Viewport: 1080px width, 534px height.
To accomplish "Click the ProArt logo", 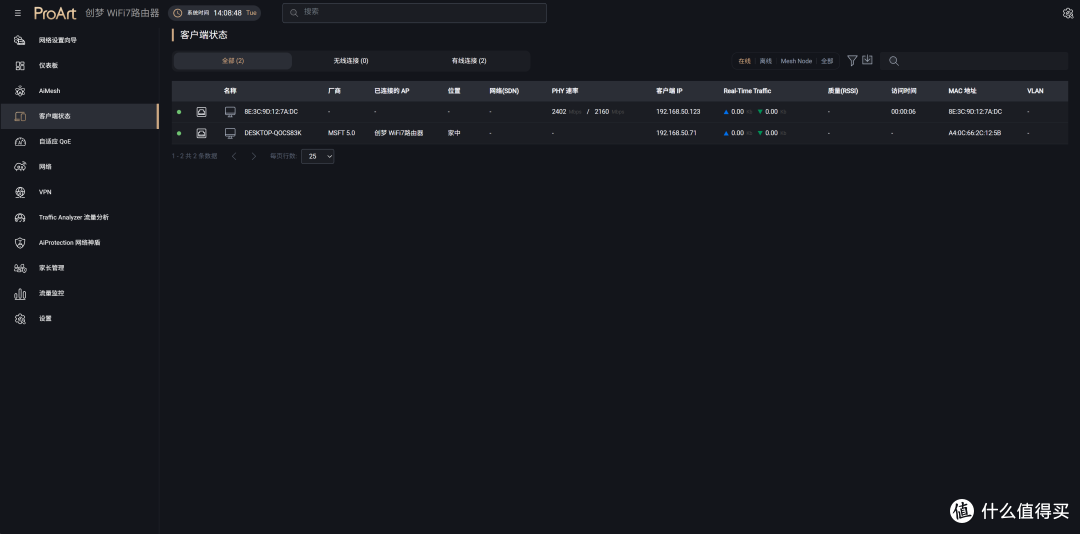I will pyautogui.click(x=55, y=13).
